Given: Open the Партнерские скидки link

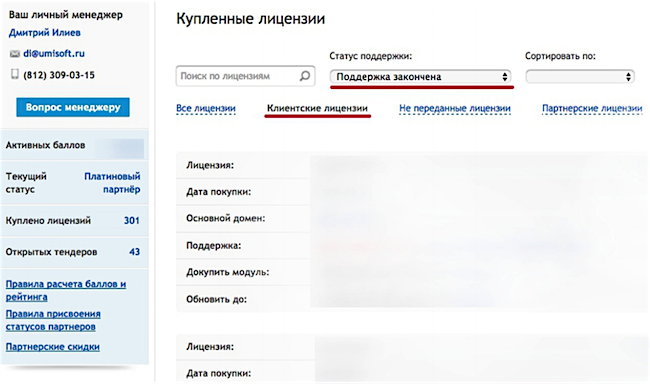Looking at the screenshot, I should pos(53,347).
